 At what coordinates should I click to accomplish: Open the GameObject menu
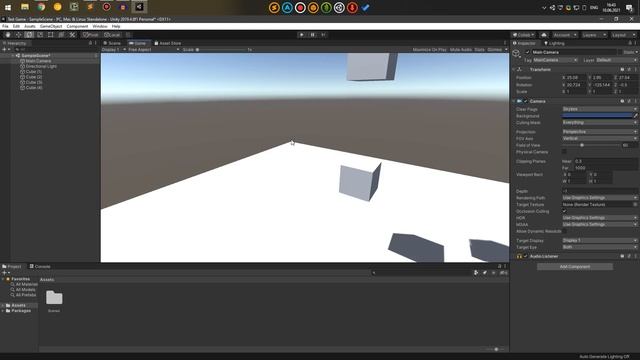[x=51, y=26]
